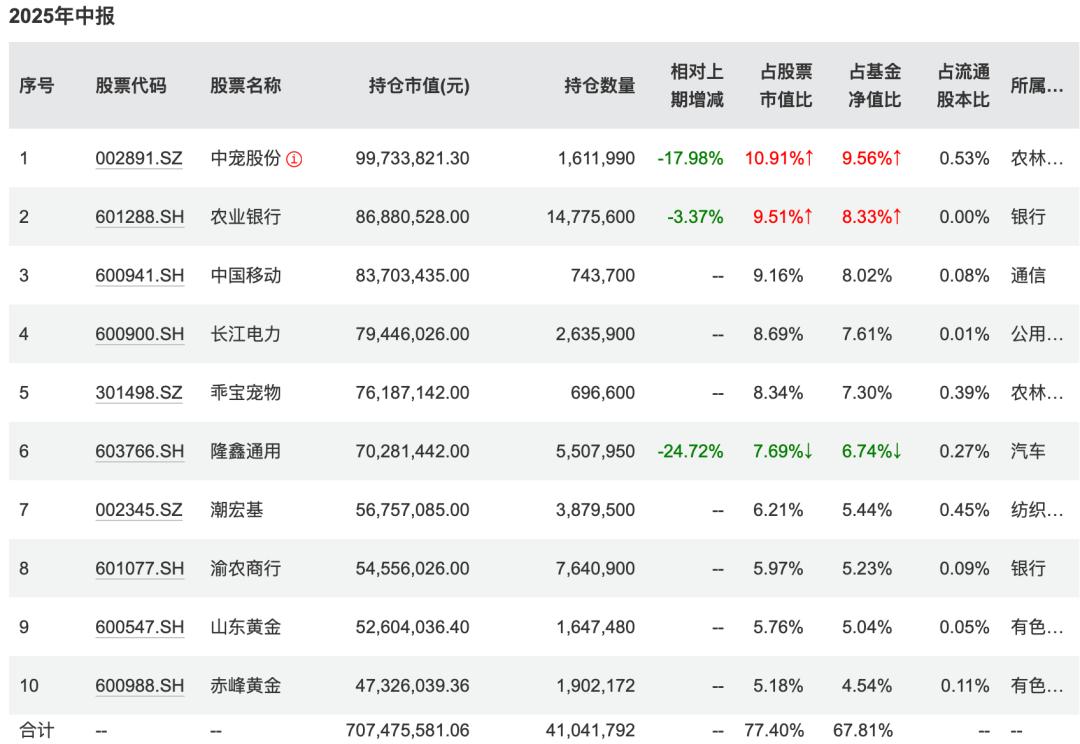The image size is (1080, 744).
Task: Click the 股票名称 column header
Action: click(x=246, y=85)
